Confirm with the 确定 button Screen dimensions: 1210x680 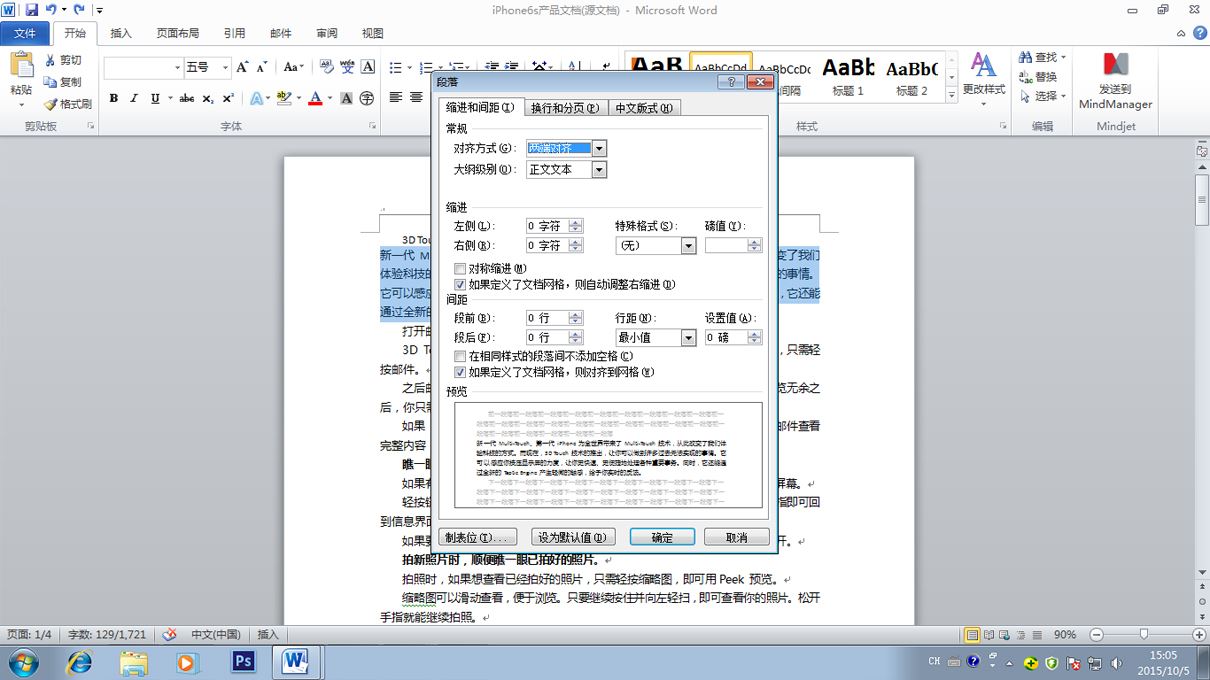coord(662,537)
